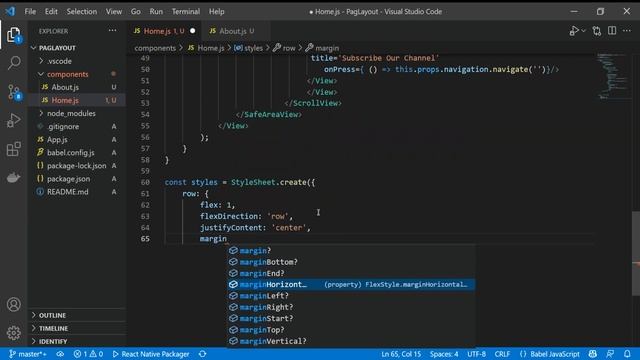Split the editor to the right
This screenshot has width=640, height=360.
pyautogui.click(x=612, y=31)
